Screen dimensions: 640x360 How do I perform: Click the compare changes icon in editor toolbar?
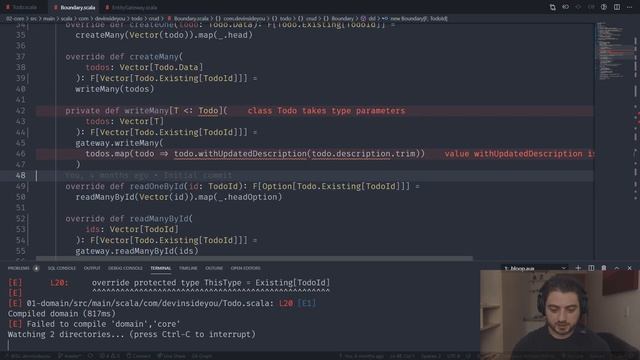click(x=552, y=7)
